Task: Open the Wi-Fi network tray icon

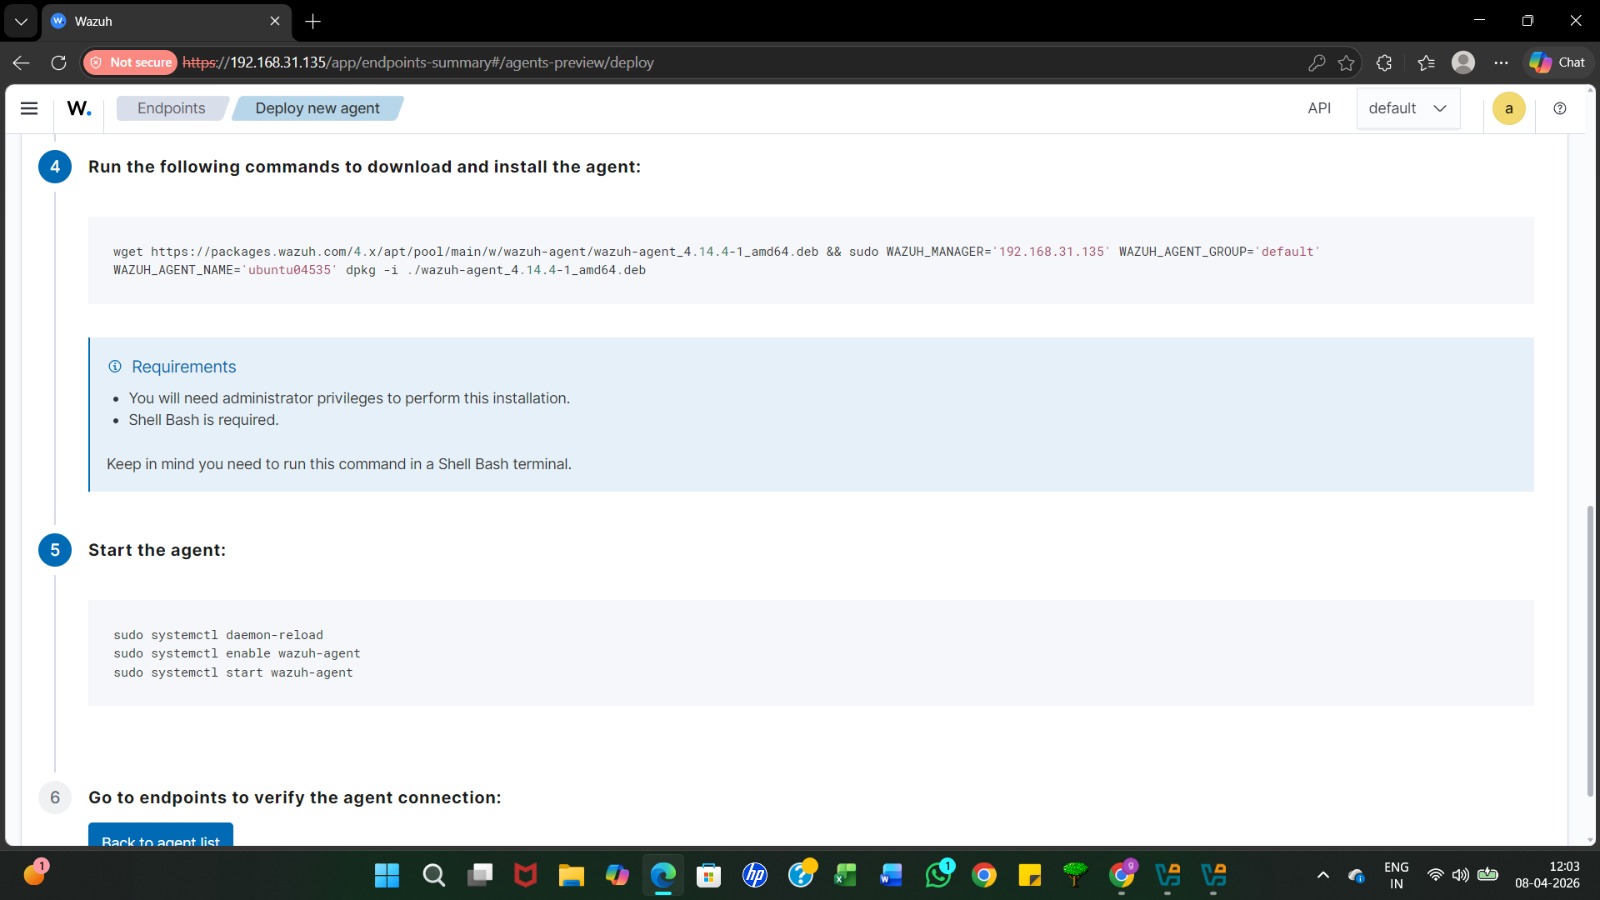Action: pos(1435,875)
